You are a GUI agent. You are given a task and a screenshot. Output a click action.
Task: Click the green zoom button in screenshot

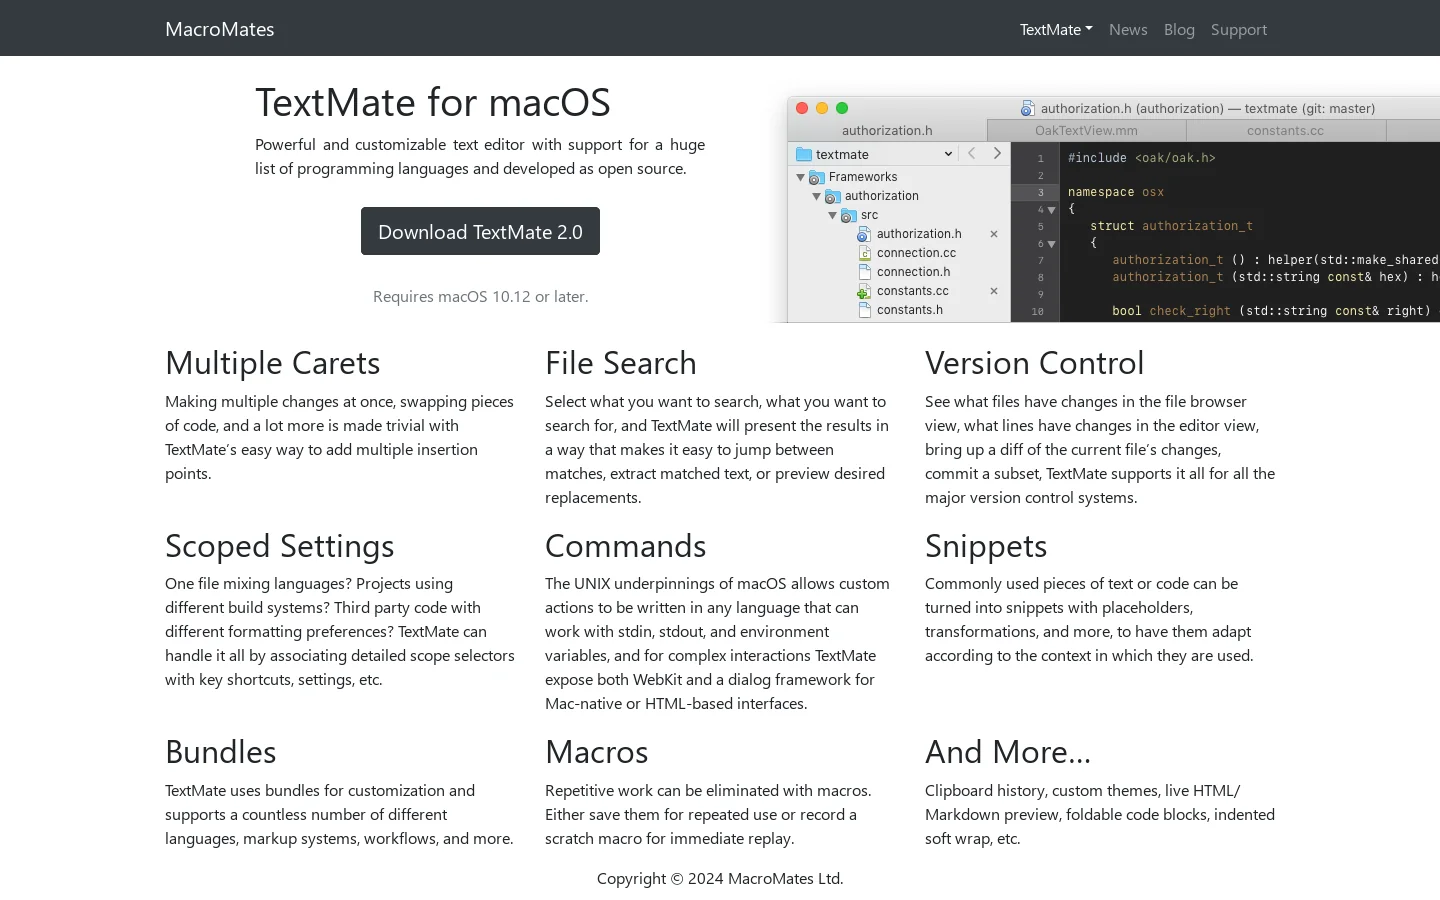(x=842, y=108)
